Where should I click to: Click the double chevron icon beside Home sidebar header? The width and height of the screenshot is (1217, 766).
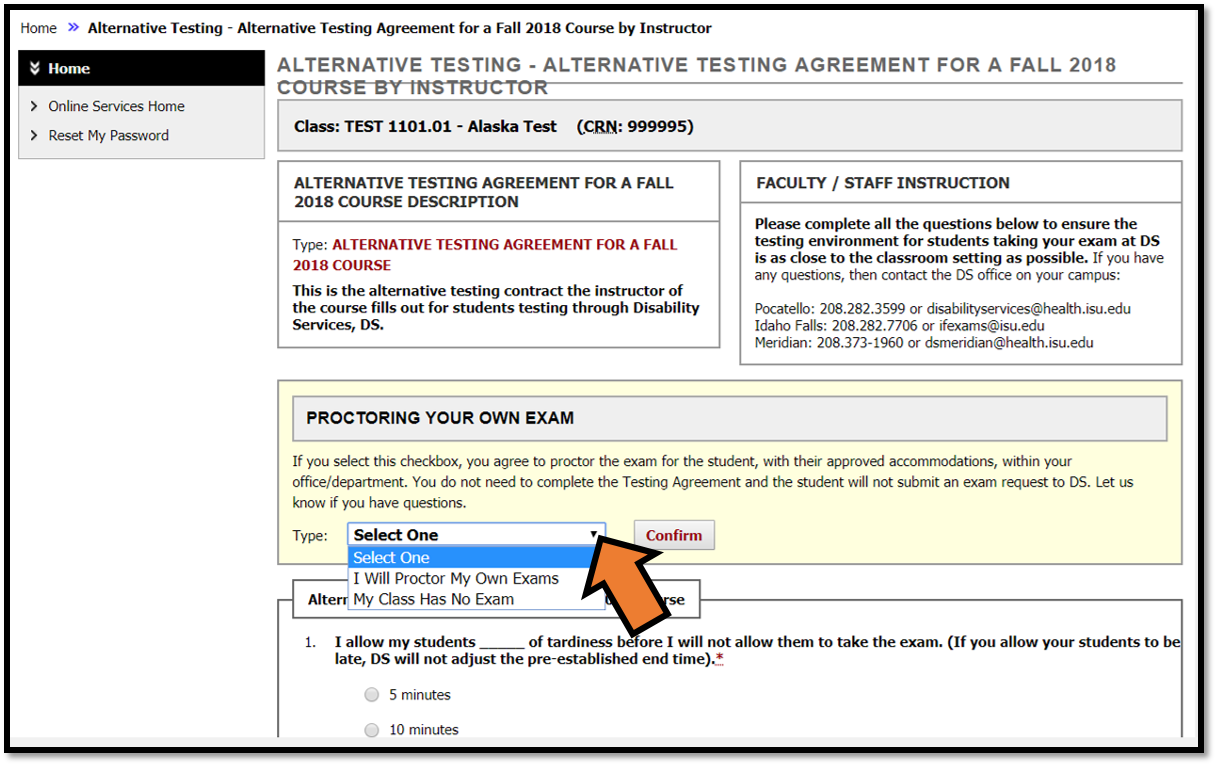click(35, 68)
